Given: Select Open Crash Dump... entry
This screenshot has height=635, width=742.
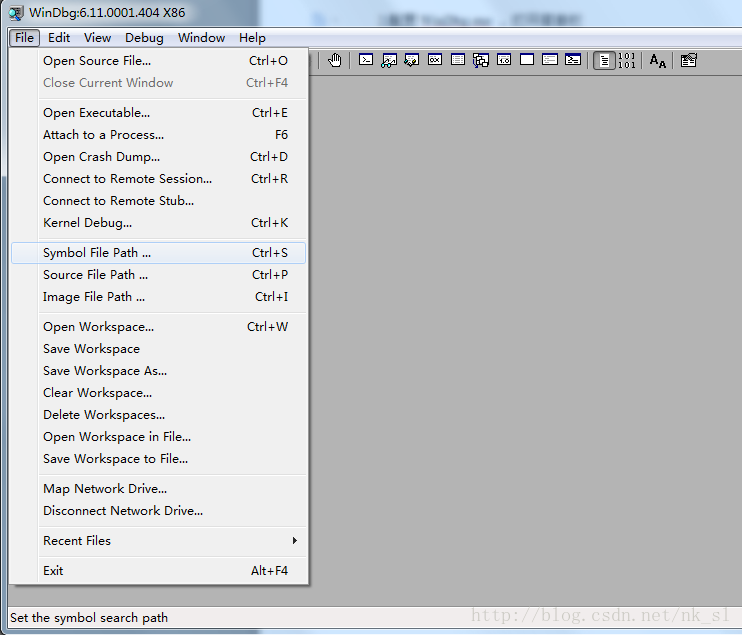Looking at the screenshot, I should point(159,157).
